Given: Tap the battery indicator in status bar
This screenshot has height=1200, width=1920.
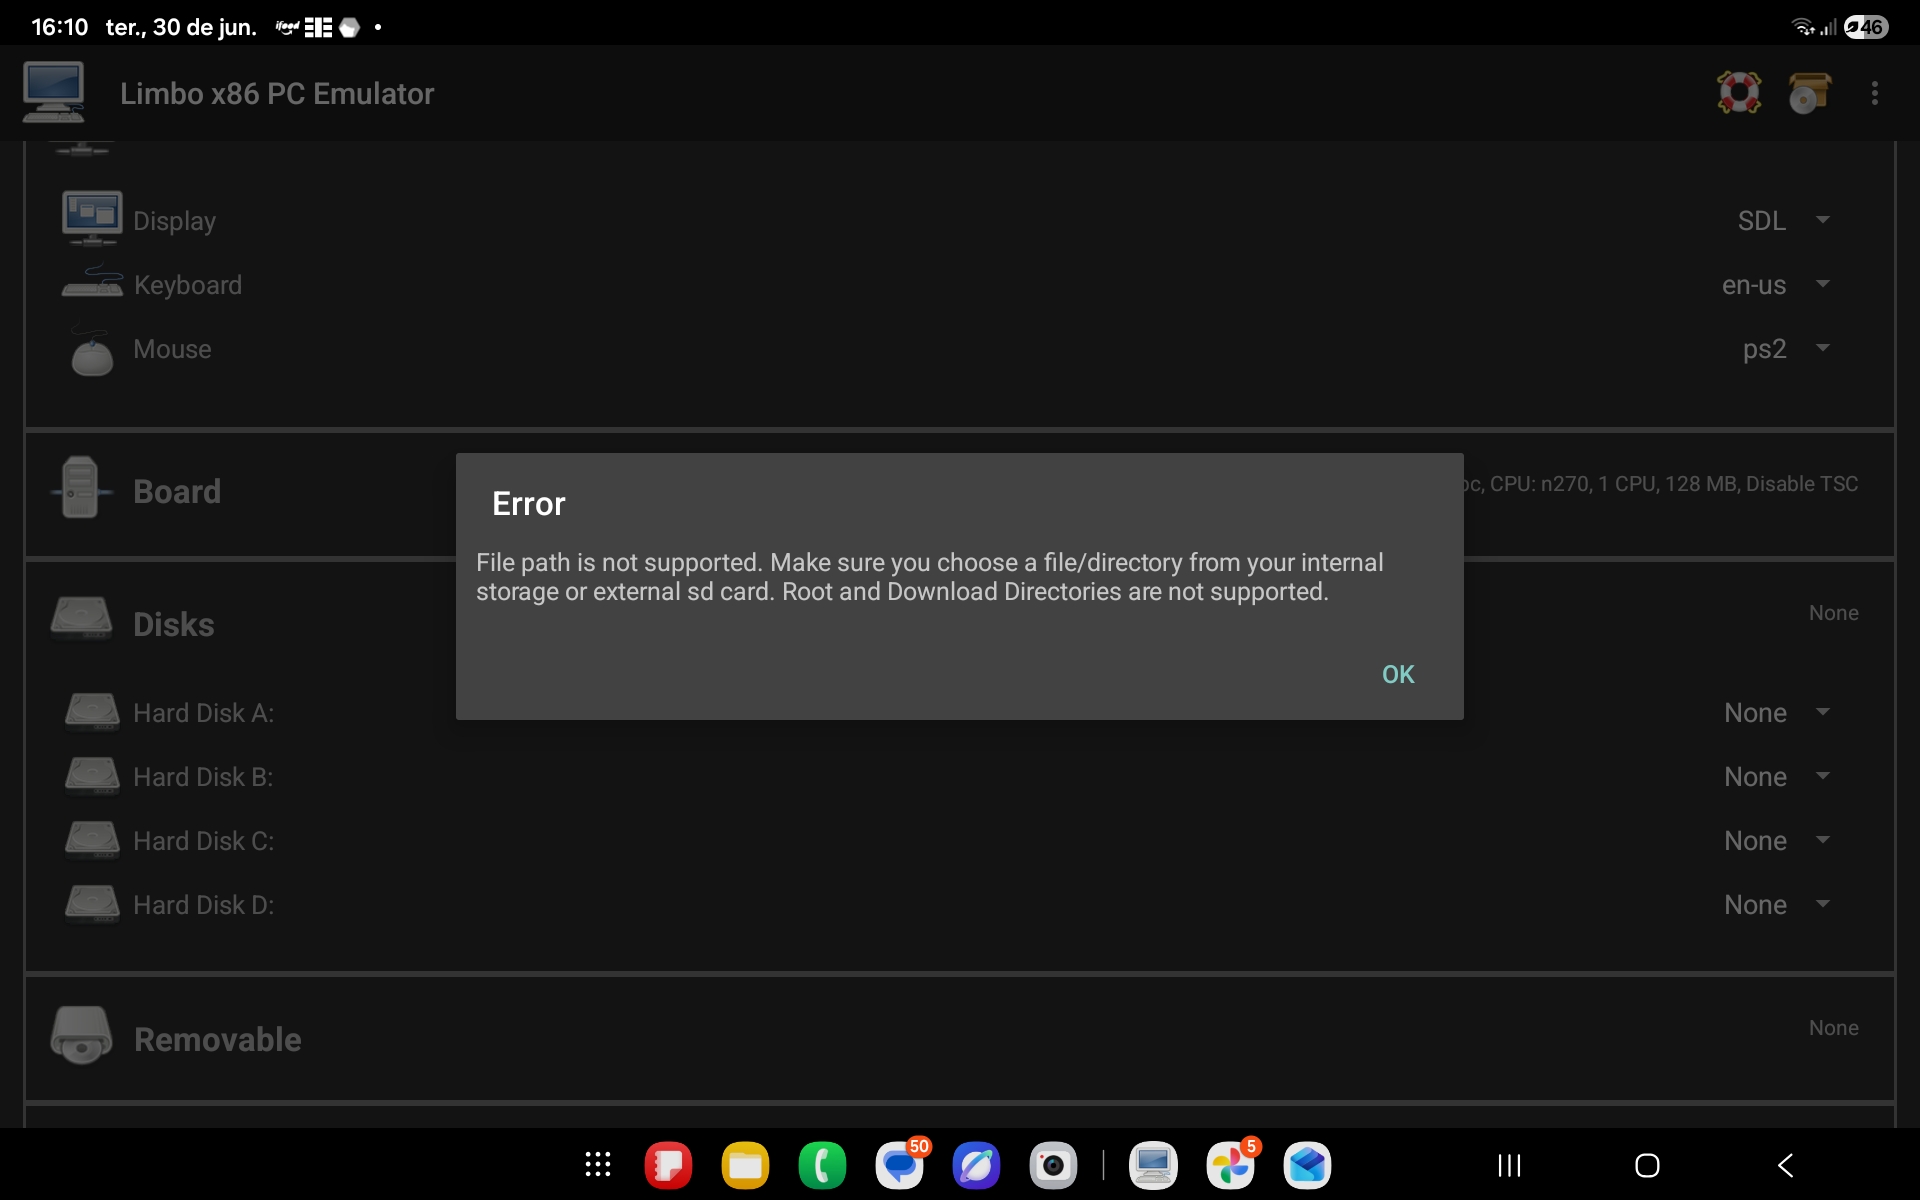Looking at the screenshot, I should 1866,27.
